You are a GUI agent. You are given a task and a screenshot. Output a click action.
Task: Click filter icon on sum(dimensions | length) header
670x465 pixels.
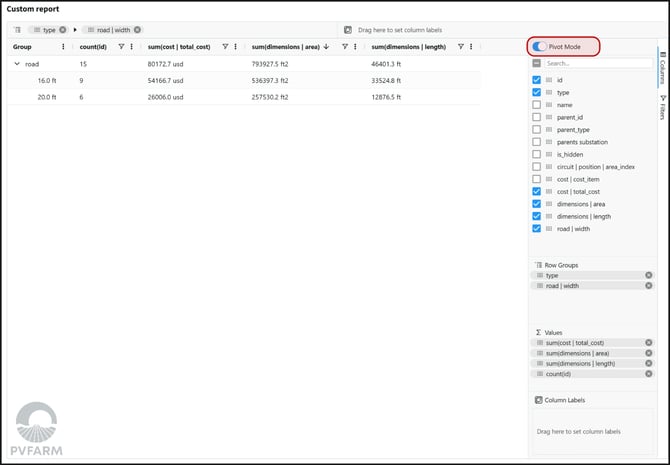(460, 47)
